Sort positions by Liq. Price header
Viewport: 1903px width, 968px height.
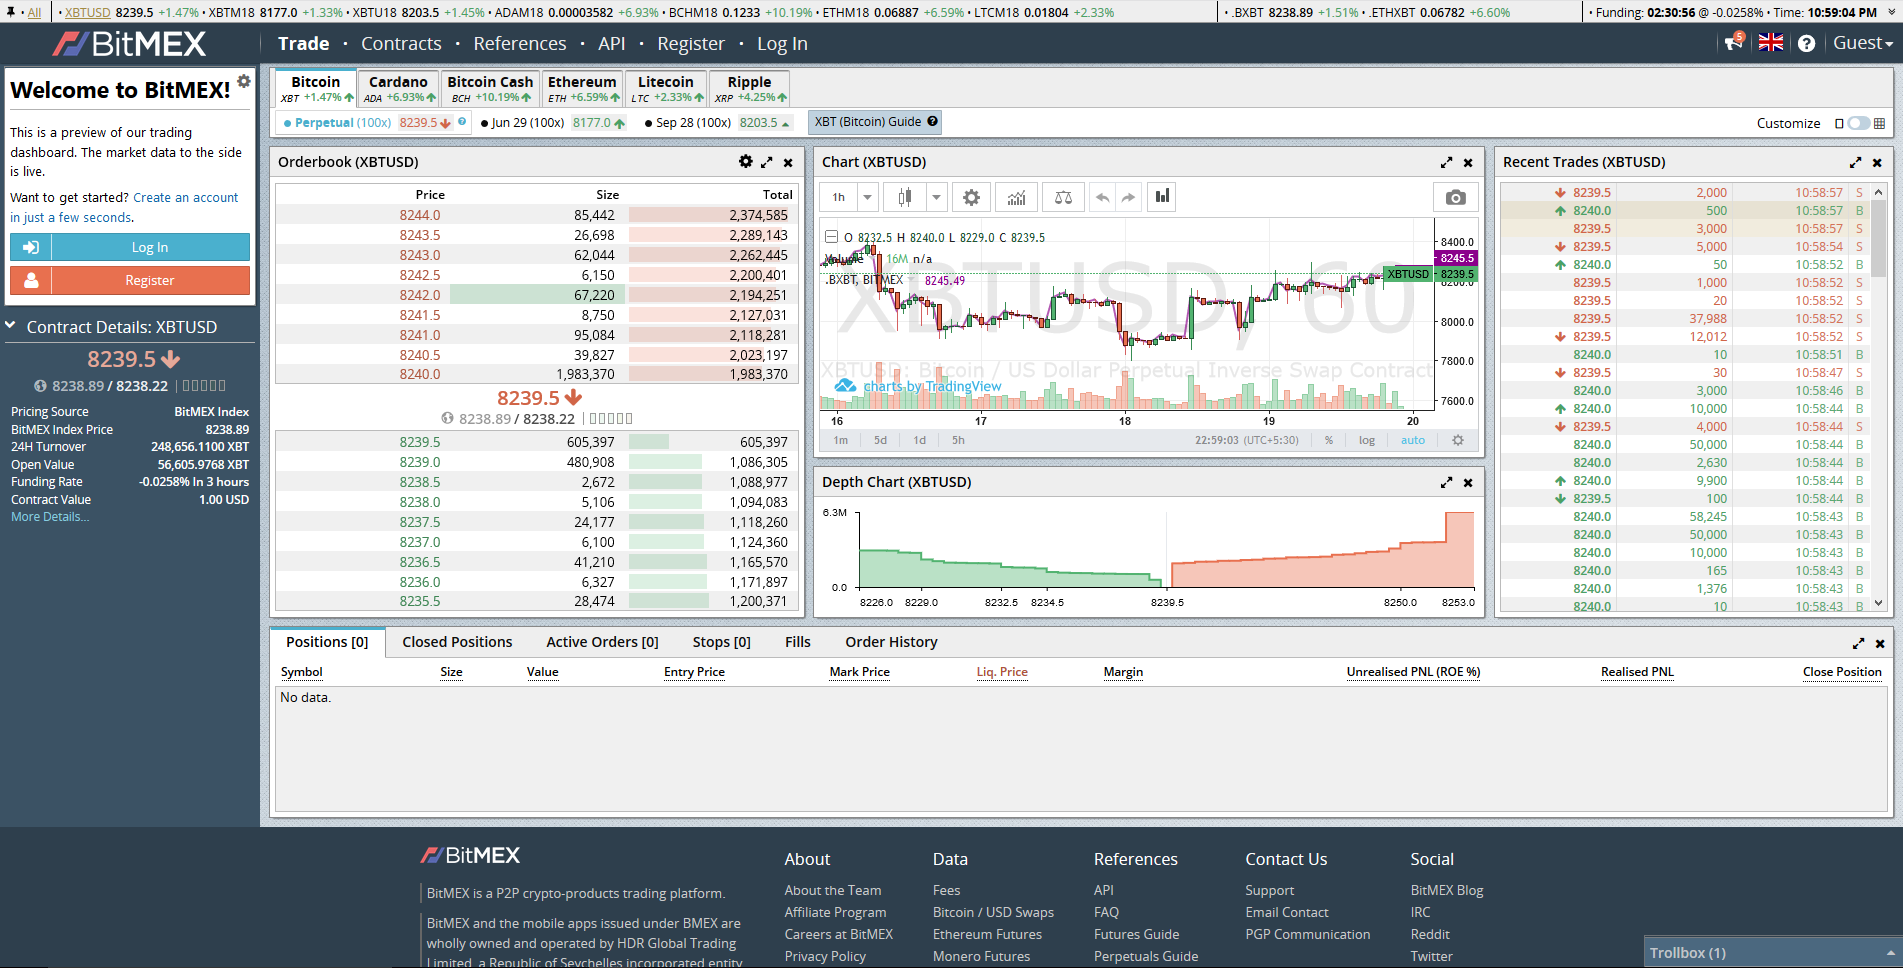(1002, 672)
